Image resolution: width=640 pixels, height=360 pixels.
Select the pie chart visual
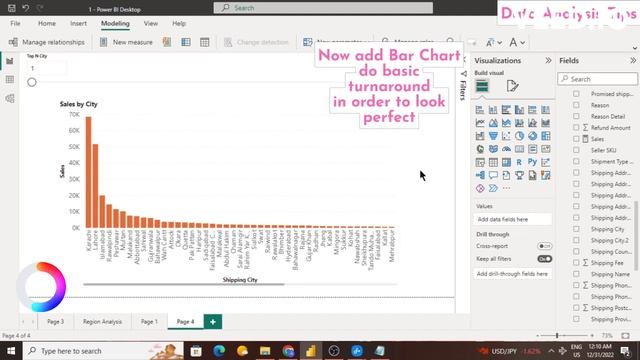[x=519, y=136]
